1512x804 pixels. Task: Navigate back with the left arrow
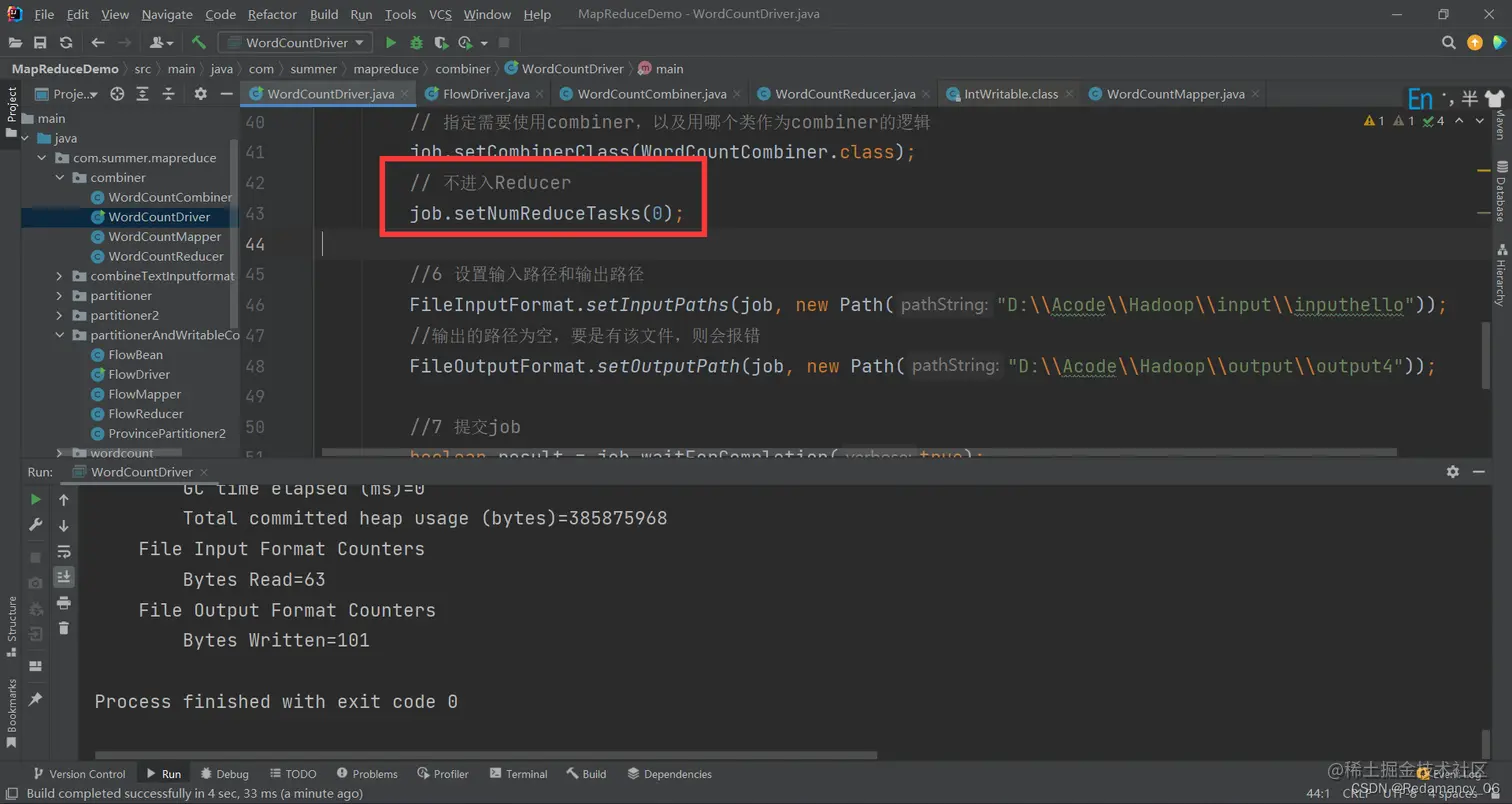click(98, 43)
